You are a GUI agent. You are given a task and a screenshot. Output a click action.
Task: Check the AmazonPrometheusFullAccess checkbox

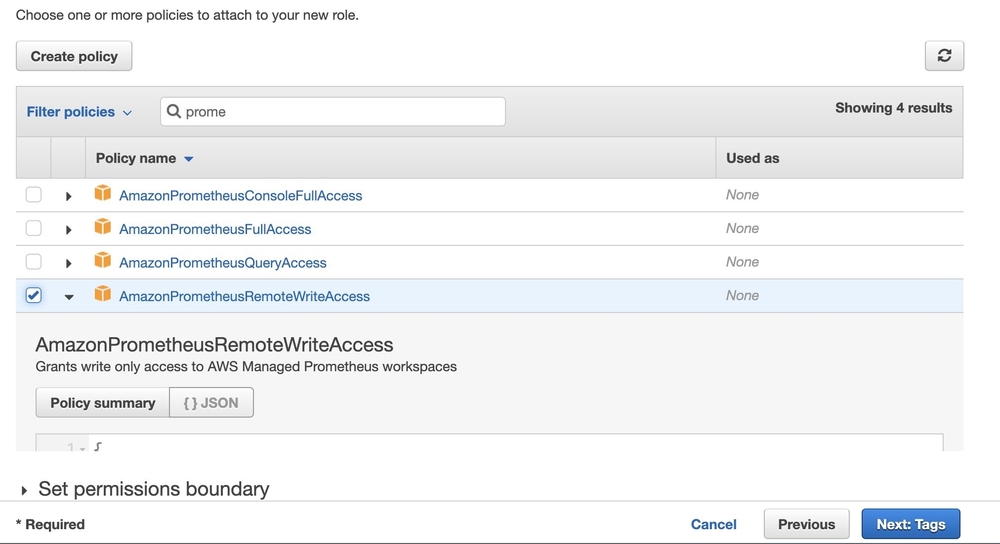(x=33, y=228)
